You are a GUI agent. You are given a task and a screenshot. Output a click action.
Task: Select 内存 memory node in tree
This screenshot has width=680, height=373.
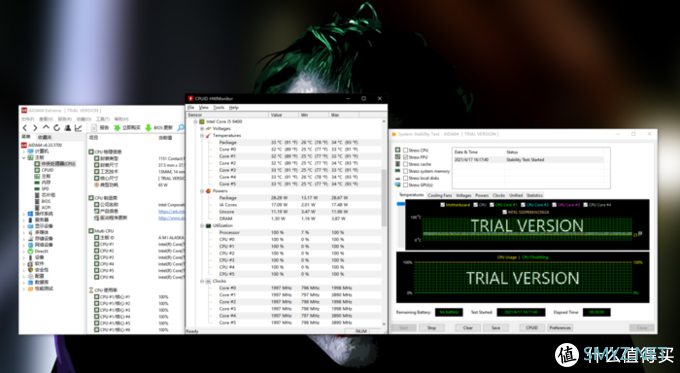click(x=42, y=183)
